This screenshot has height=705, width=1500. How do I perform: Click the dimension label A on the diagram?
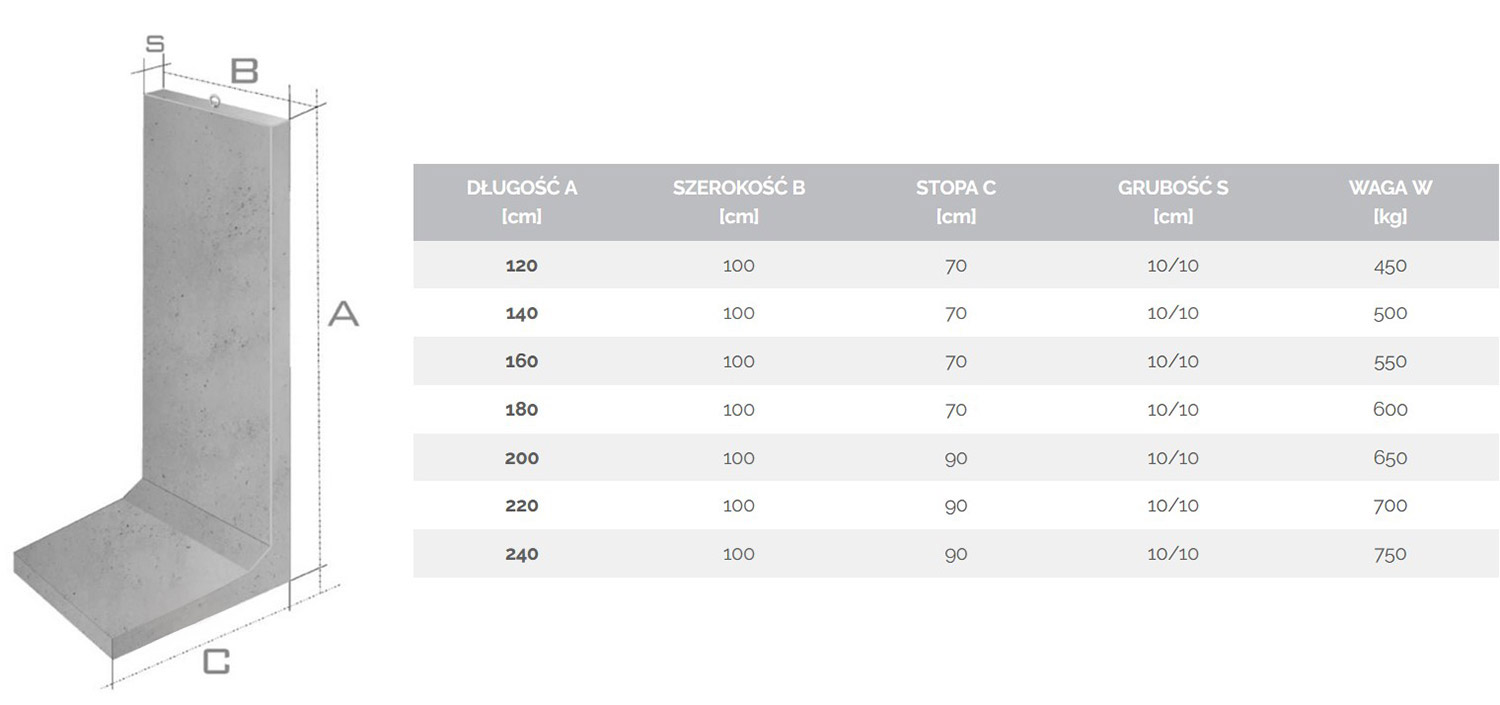coord(343,314)
